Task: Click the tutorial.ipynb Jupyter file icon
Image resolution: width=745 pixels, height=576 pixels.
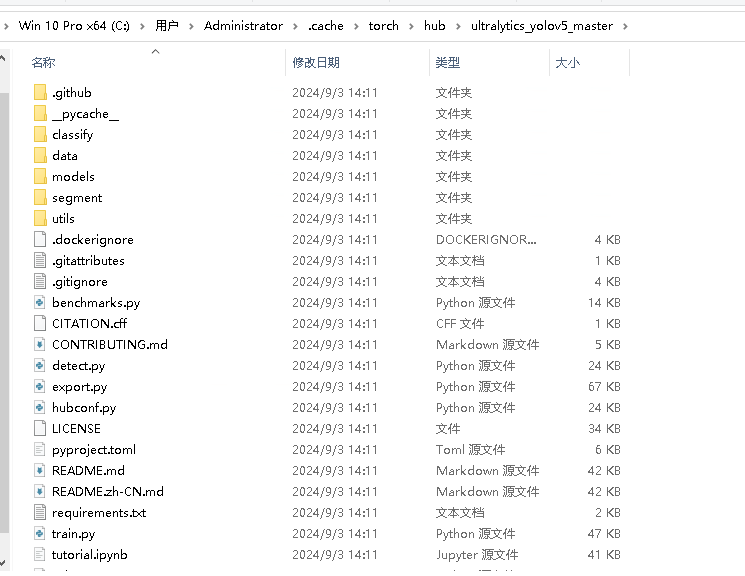Action: click(x=40, y=554)
